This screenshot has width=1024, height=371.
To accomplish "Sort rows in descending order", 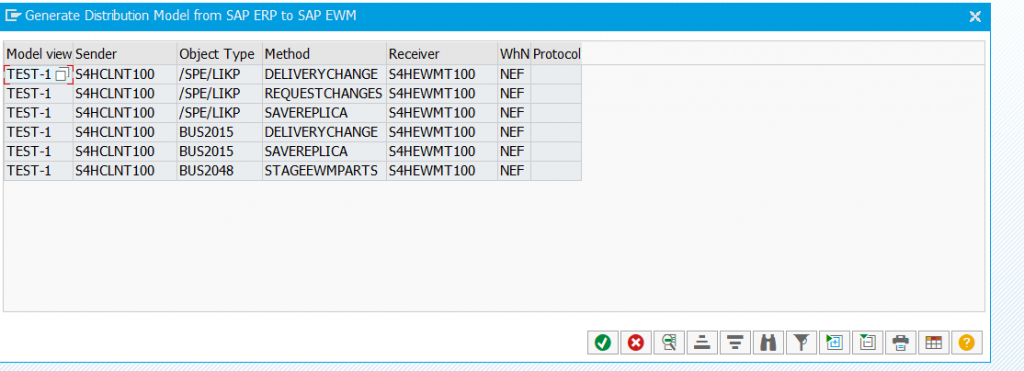I will [x=735, y=342].
